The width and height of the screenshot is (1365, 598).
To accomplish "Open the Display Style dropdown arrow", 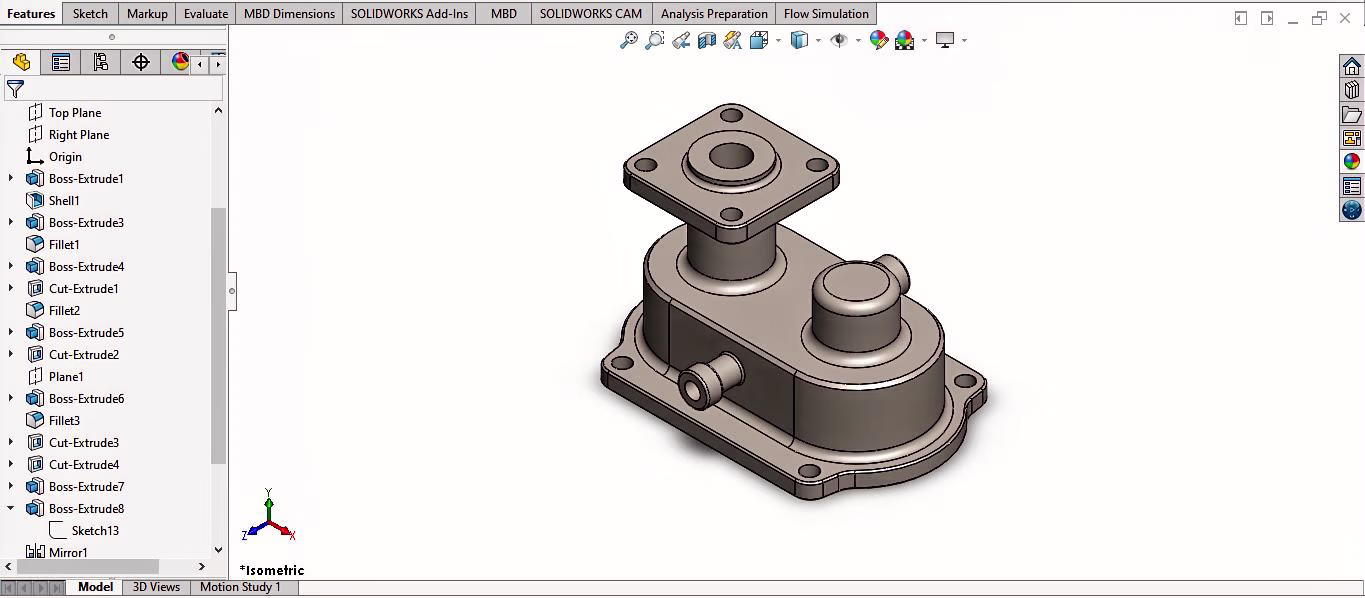I will tap(818, 41).
